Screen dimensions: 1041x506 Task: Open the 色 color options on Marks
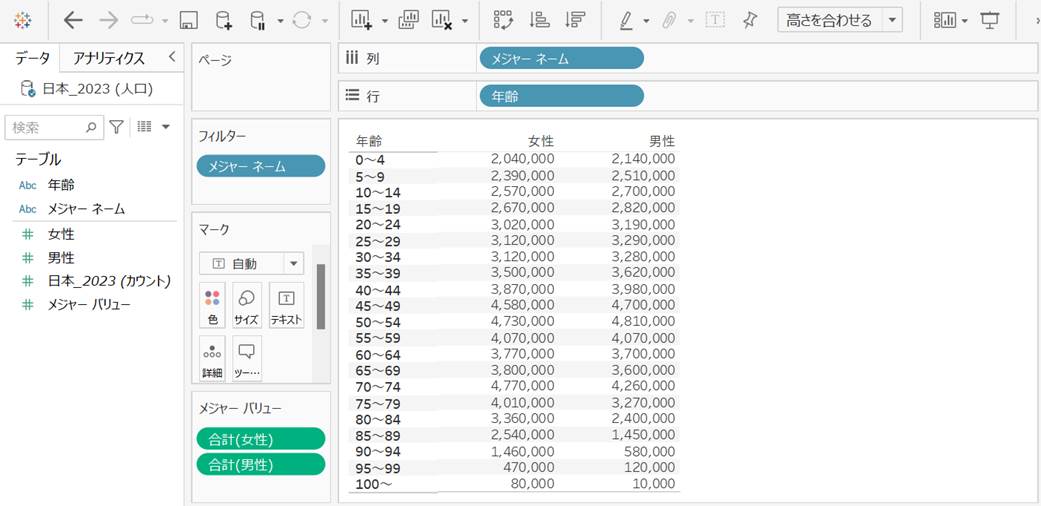pyautogui.click(x=212, y=306)
